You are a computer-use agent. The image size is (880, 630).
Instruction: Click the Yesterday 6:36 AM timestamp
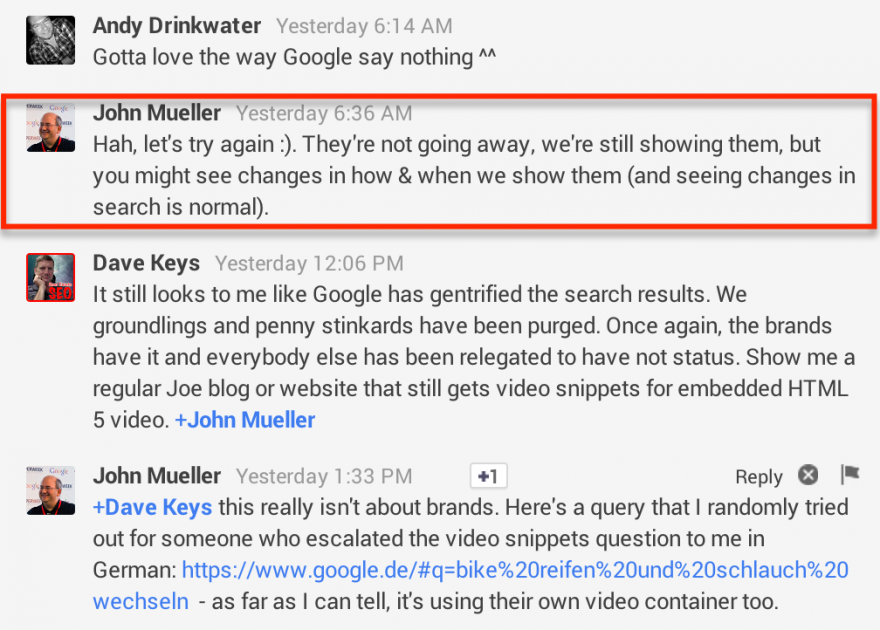click(x=324, y=113)
